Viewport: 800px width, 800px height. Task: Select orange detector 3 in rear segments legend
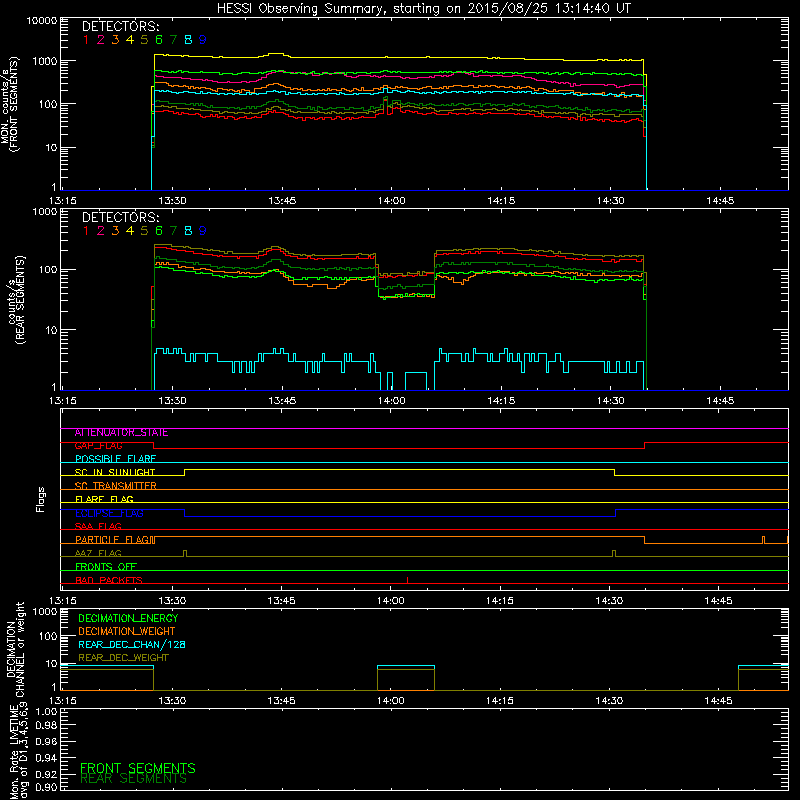(x=115, y=231)
